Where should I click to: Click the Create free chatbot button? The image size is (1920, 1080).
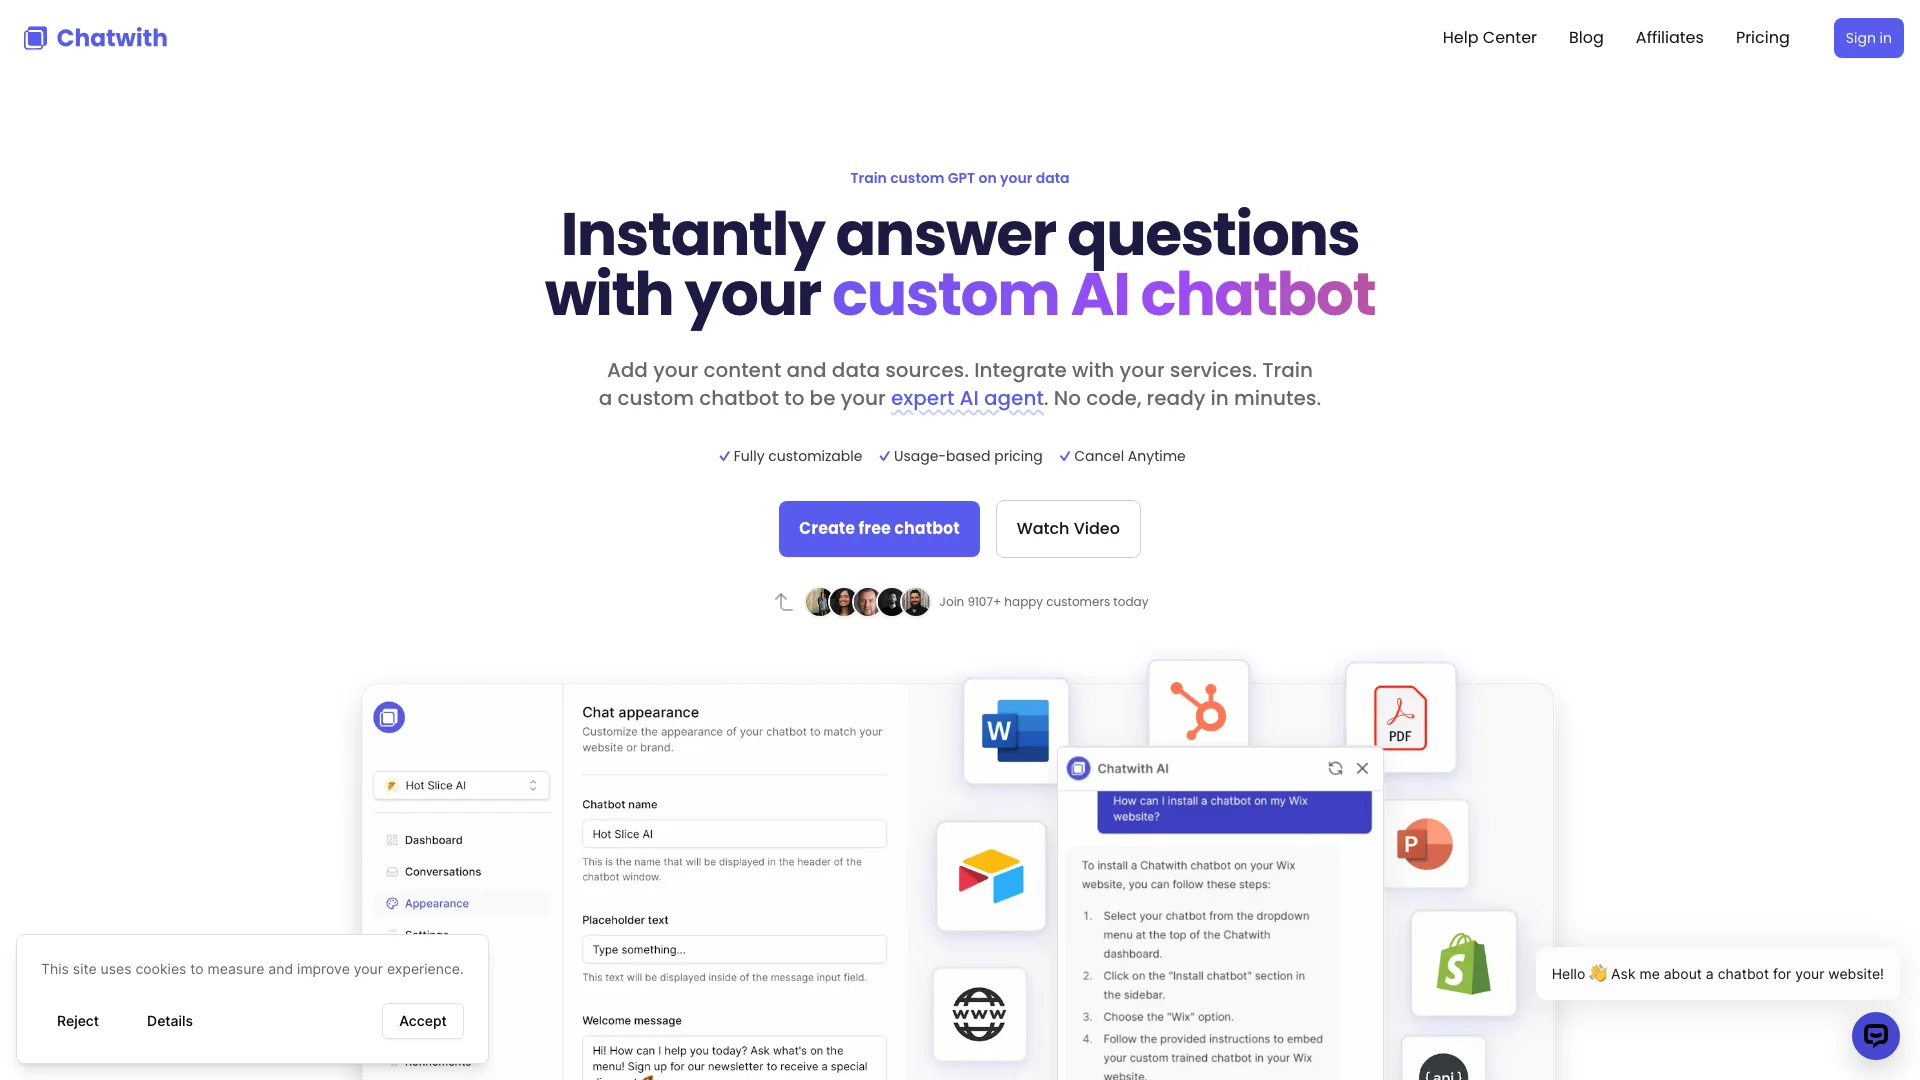[878, 527]
